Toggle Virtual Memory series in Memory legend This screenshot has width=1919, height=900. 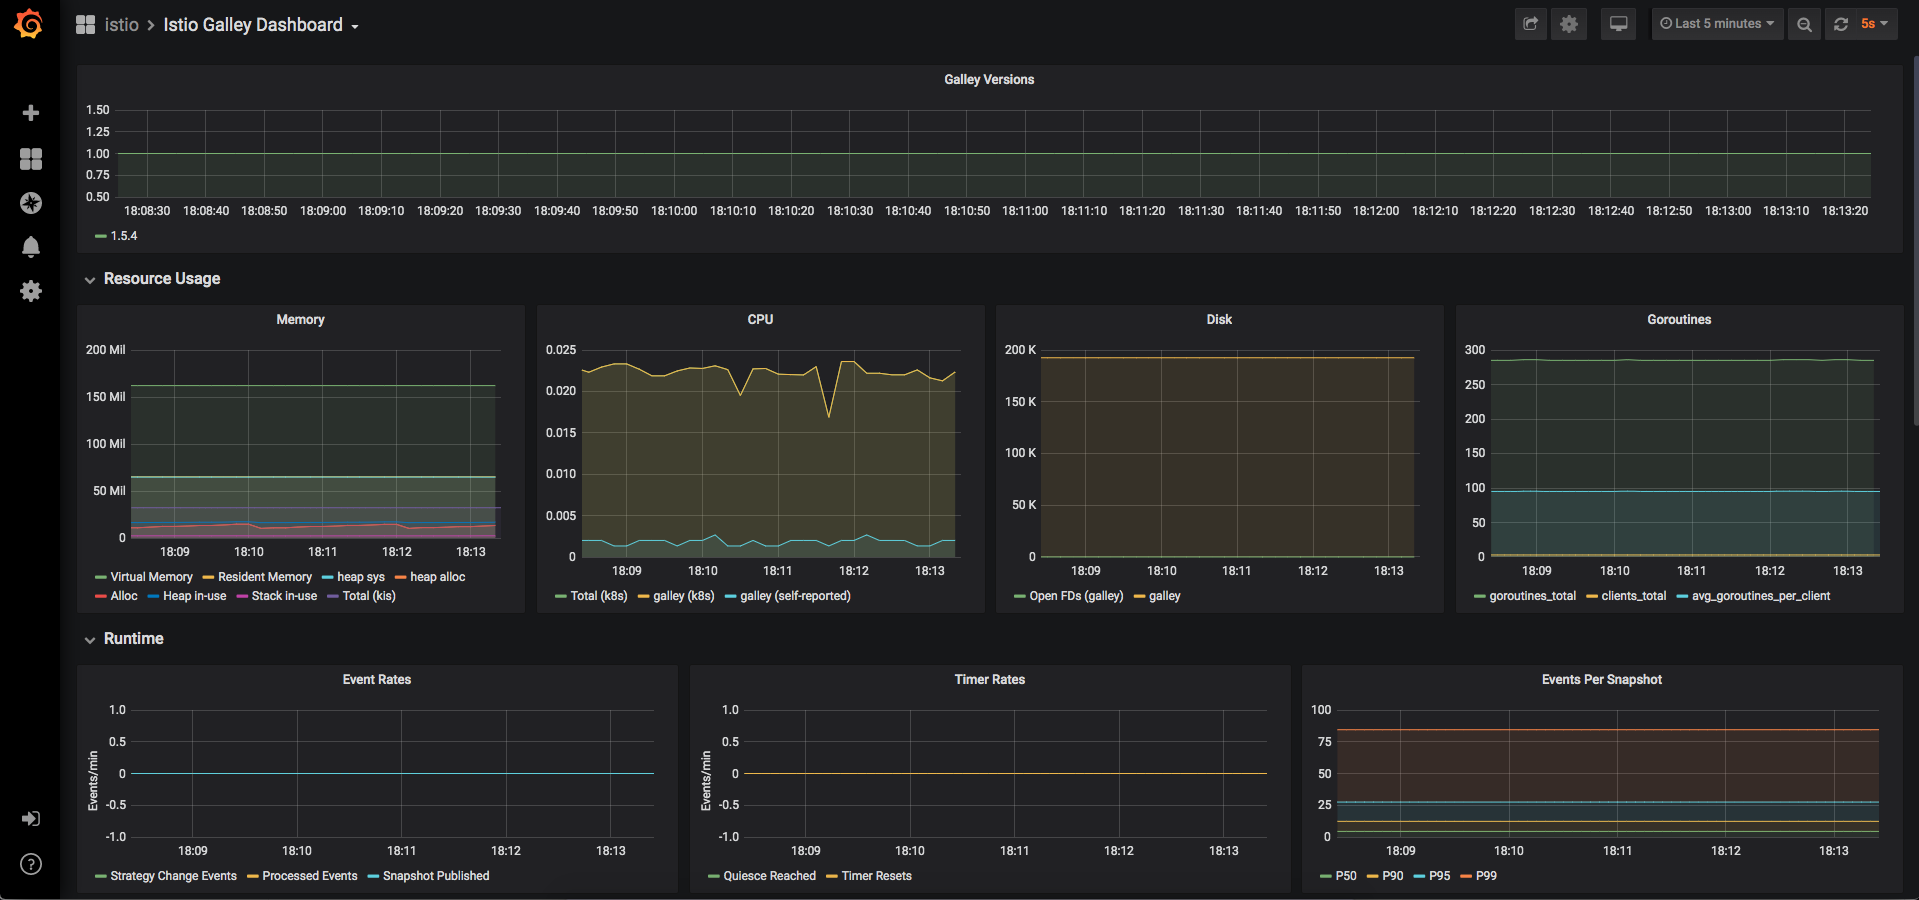coord(151,577)
